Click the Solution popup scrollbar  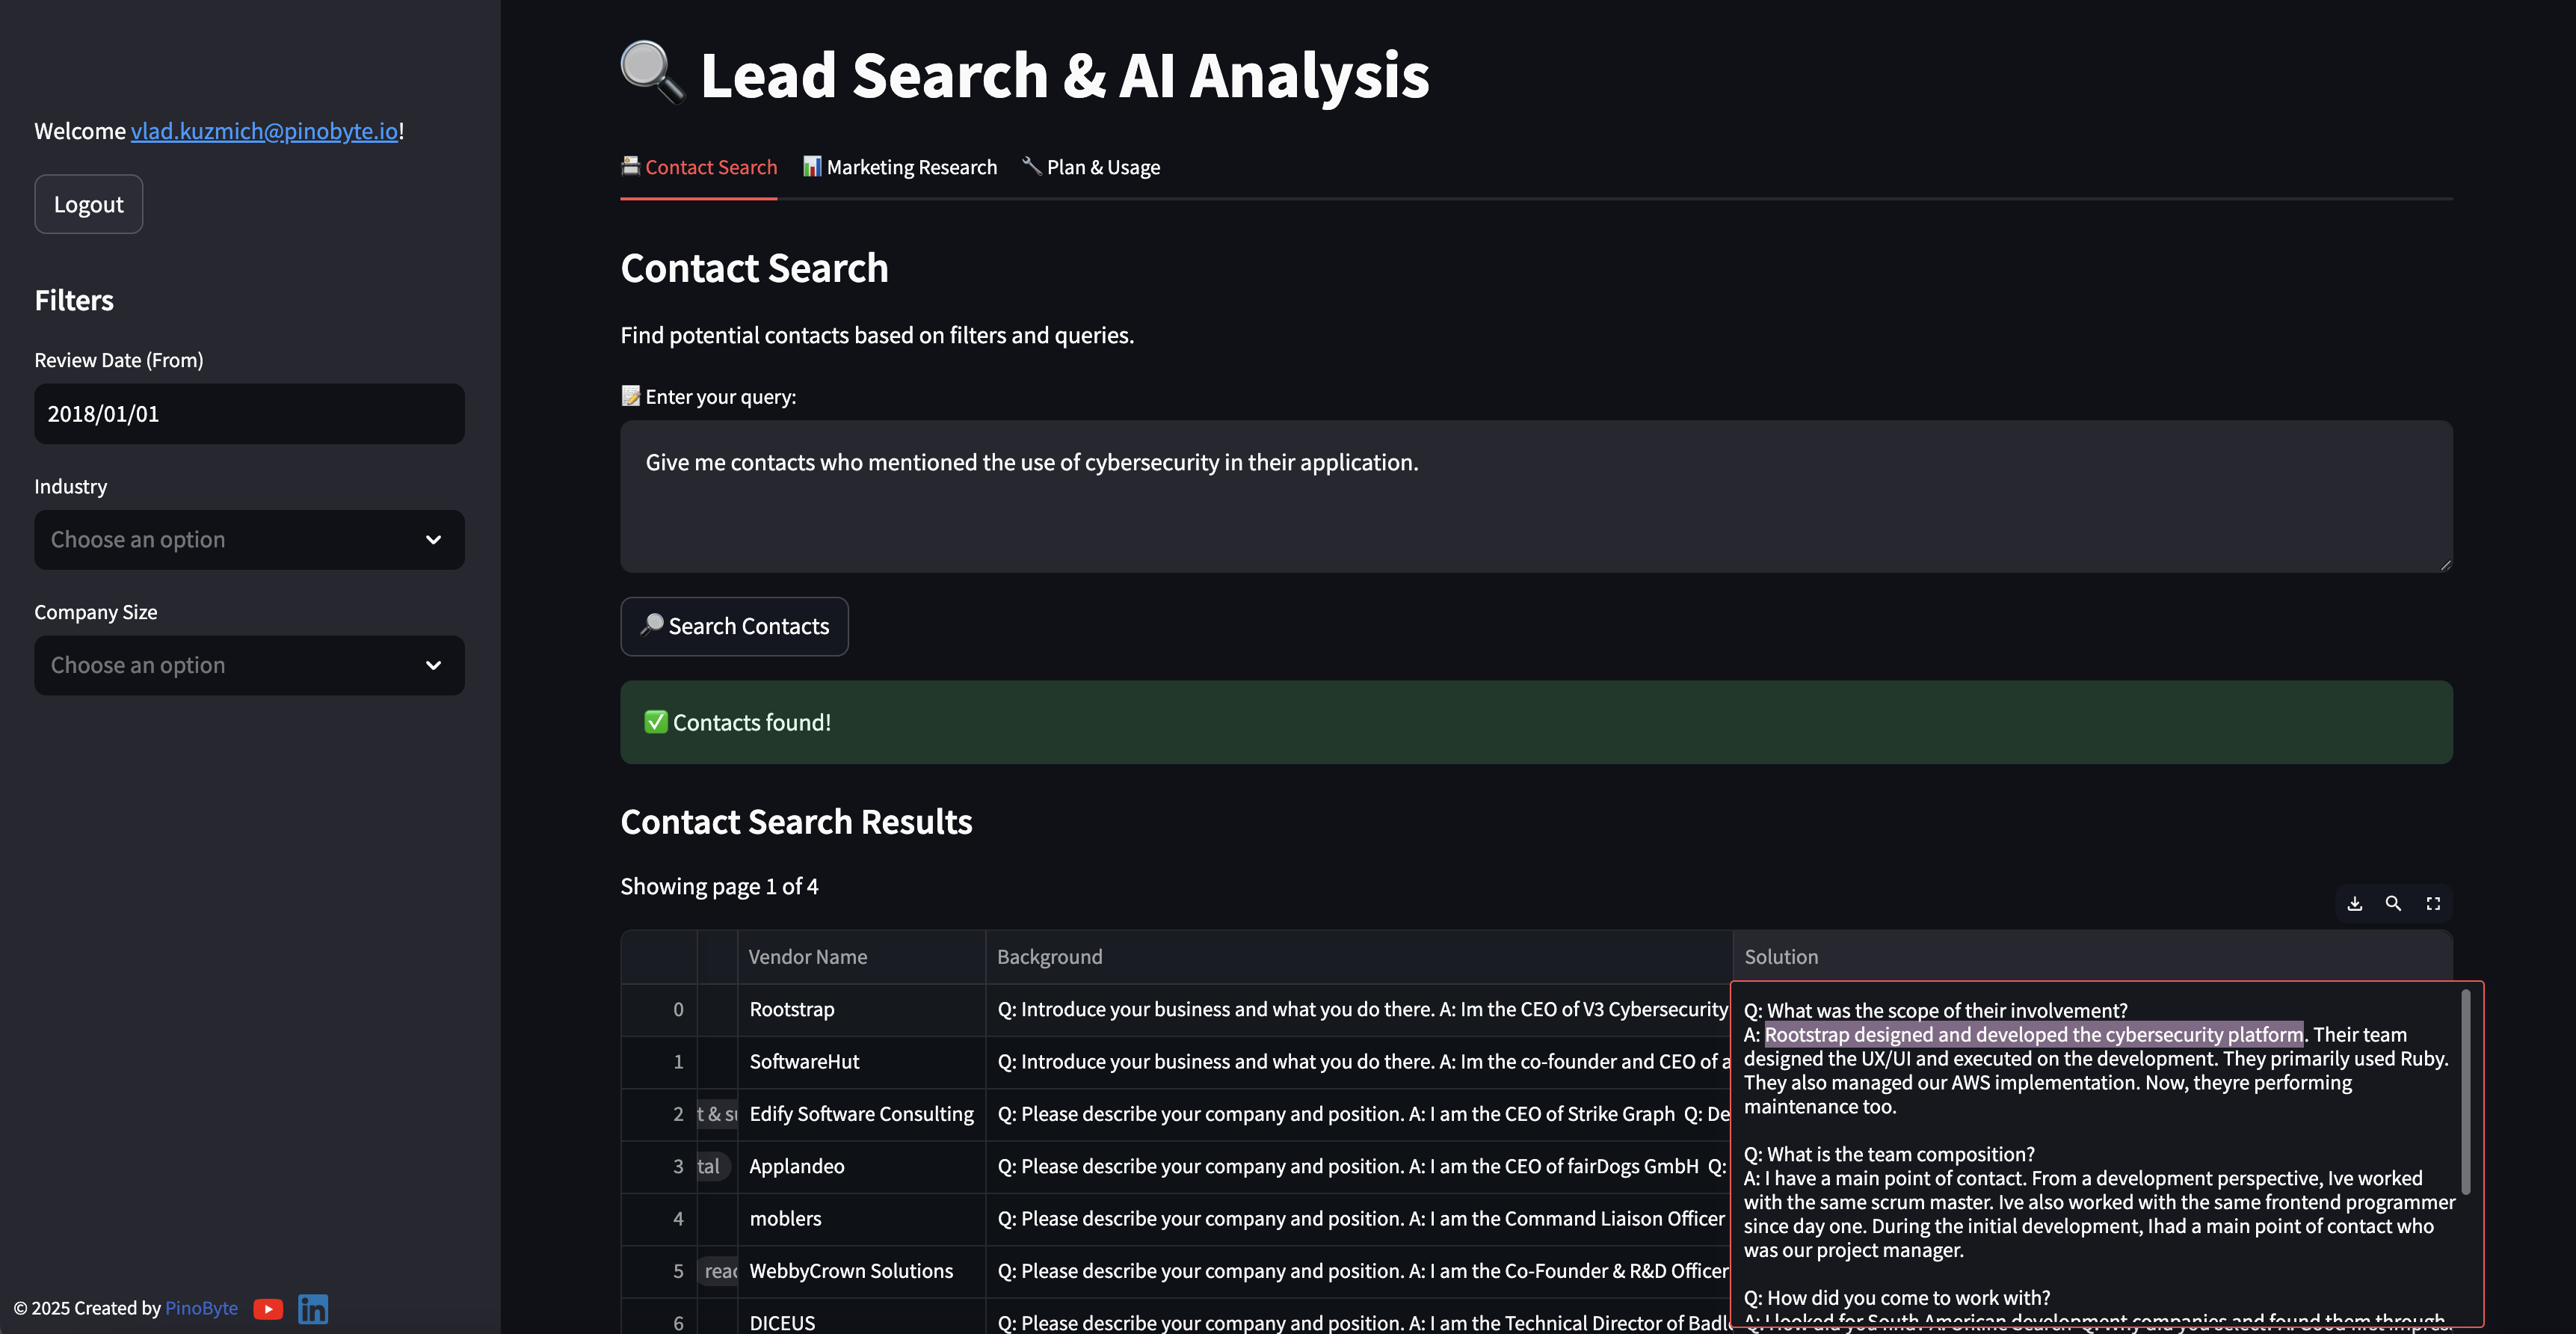coord(2466,1090)
